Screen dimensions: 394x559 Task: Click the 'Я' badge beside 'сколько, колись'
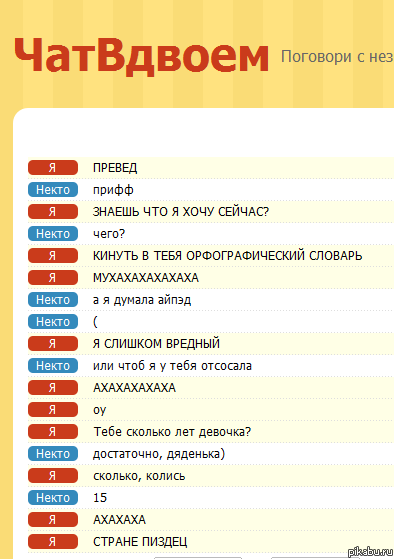click(53, 476)
